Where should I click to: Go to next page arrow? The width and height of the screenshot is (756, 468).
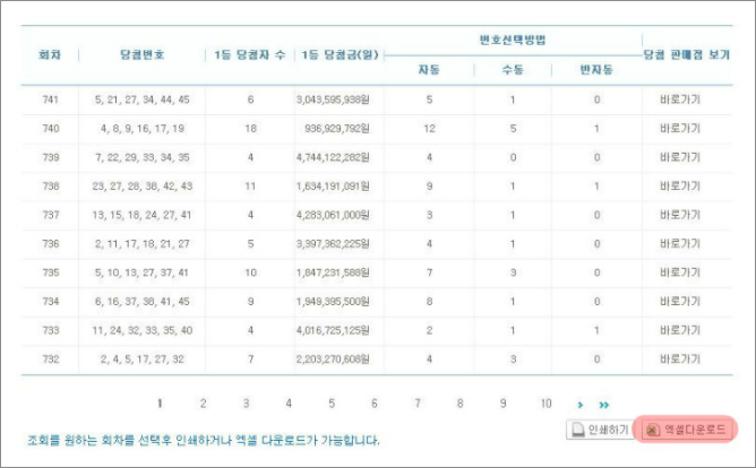tap(580, 405)
